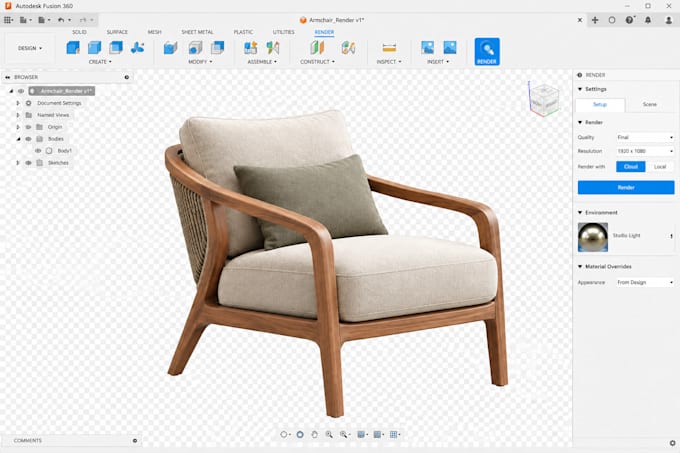Select Cloud for Render with
680x453 pixels.
click(631, 166)
